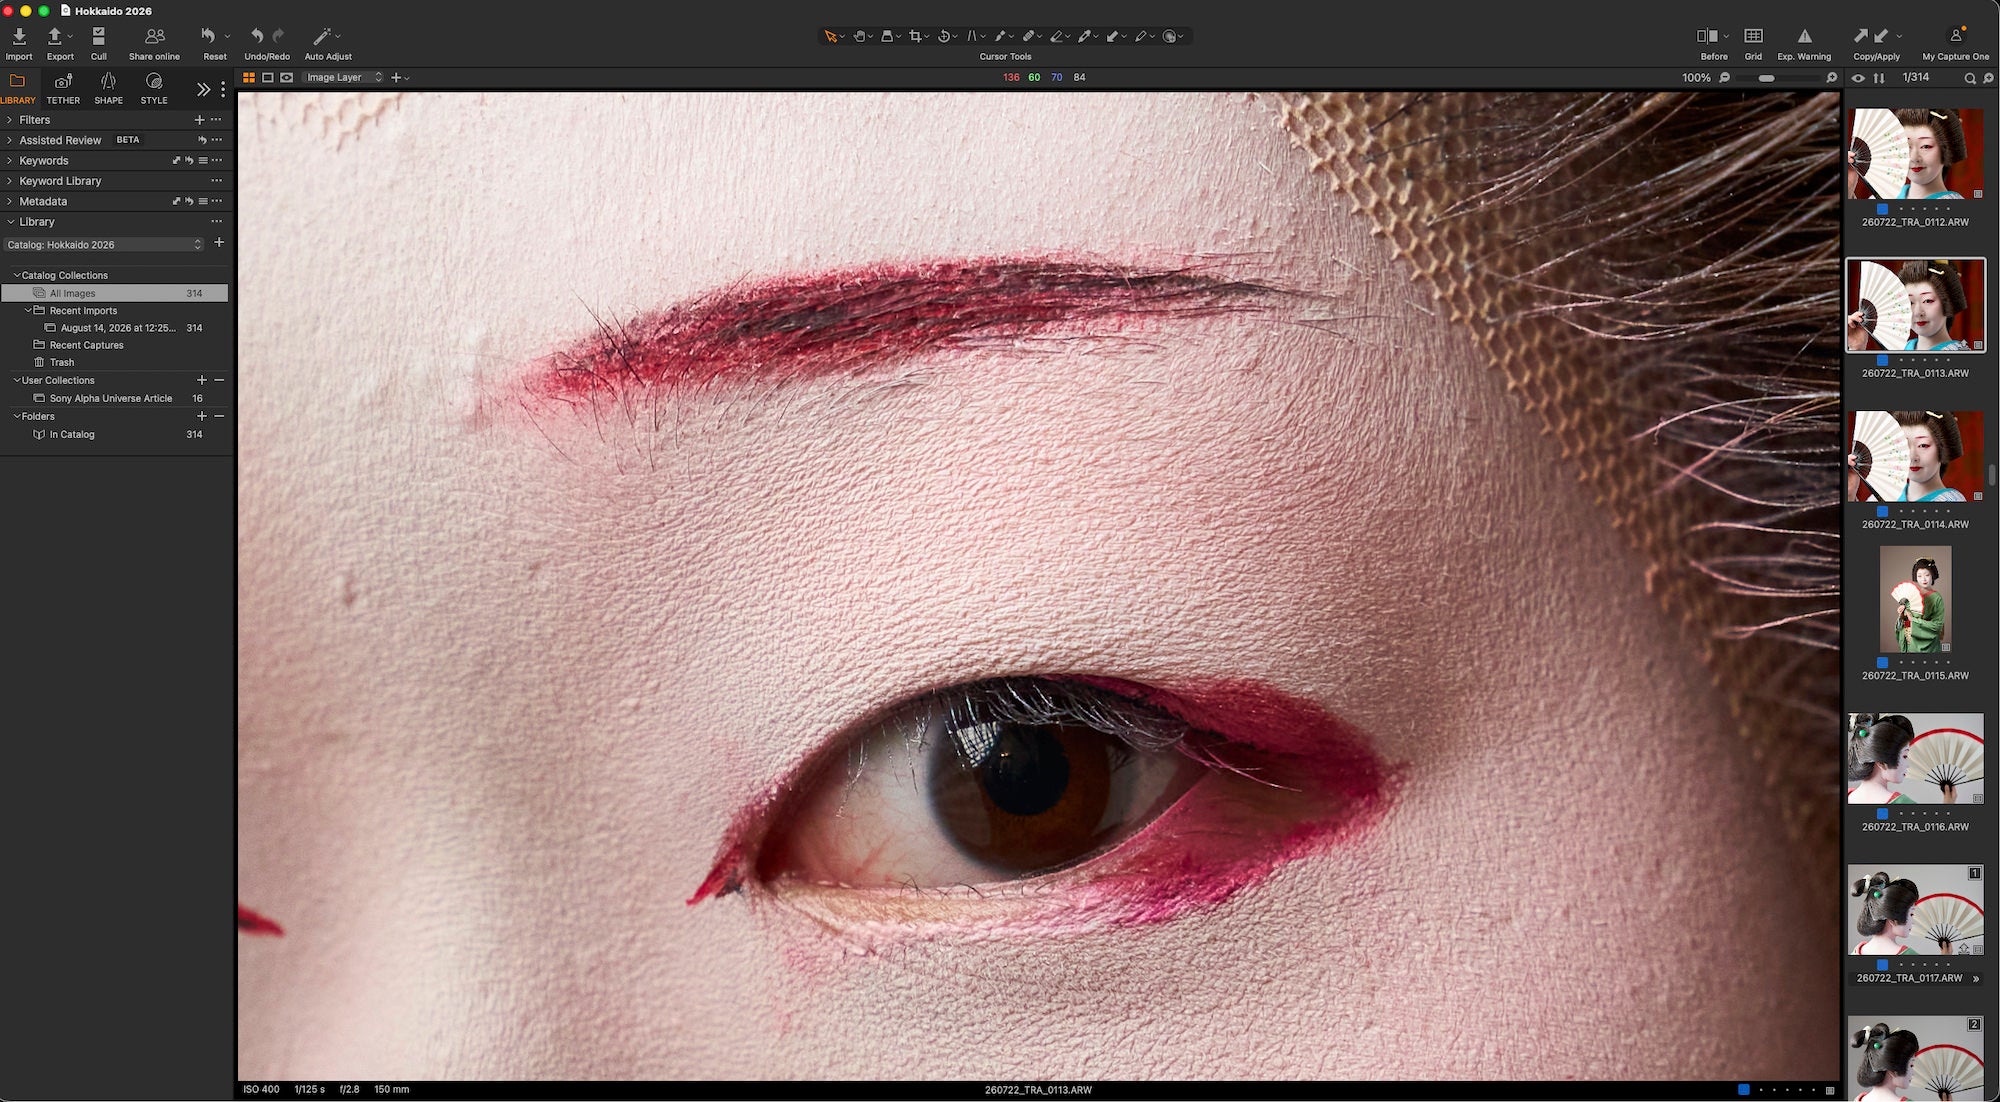The image size is (2000, 1102).
Task: Click the Auto Adjust magic wand
Action: tap(322, 37)
